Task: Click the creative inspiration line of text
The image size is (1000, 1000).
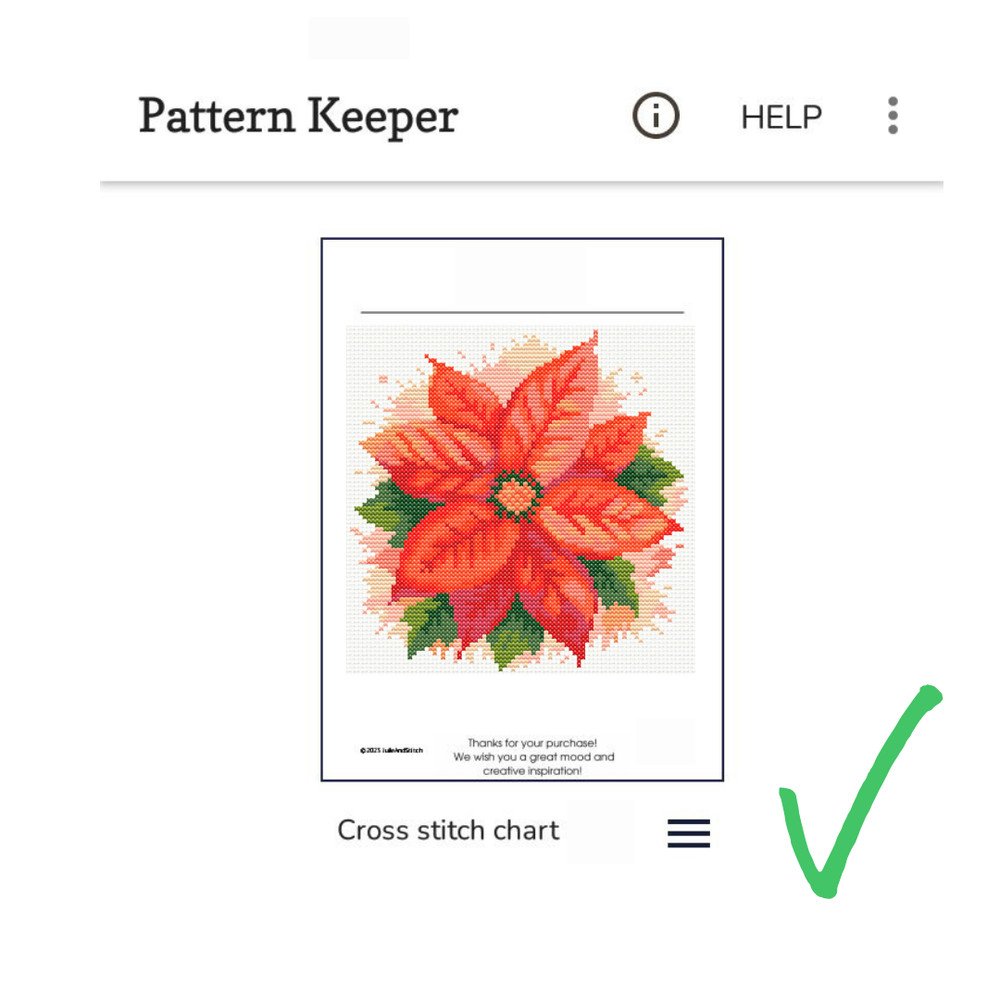Action: [x=533, y=771]
